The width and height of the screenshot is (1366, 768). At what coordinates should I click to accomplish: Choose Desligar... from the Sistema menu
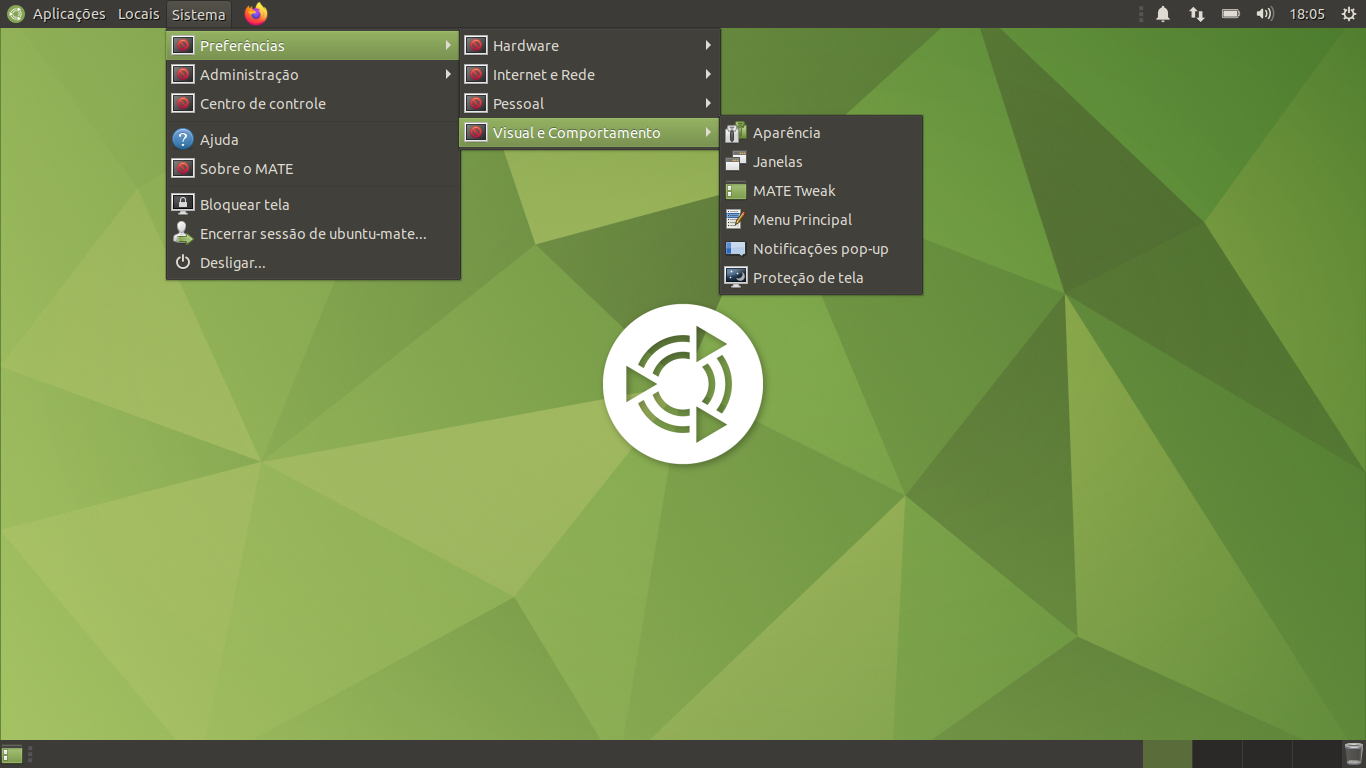(313, 263)
